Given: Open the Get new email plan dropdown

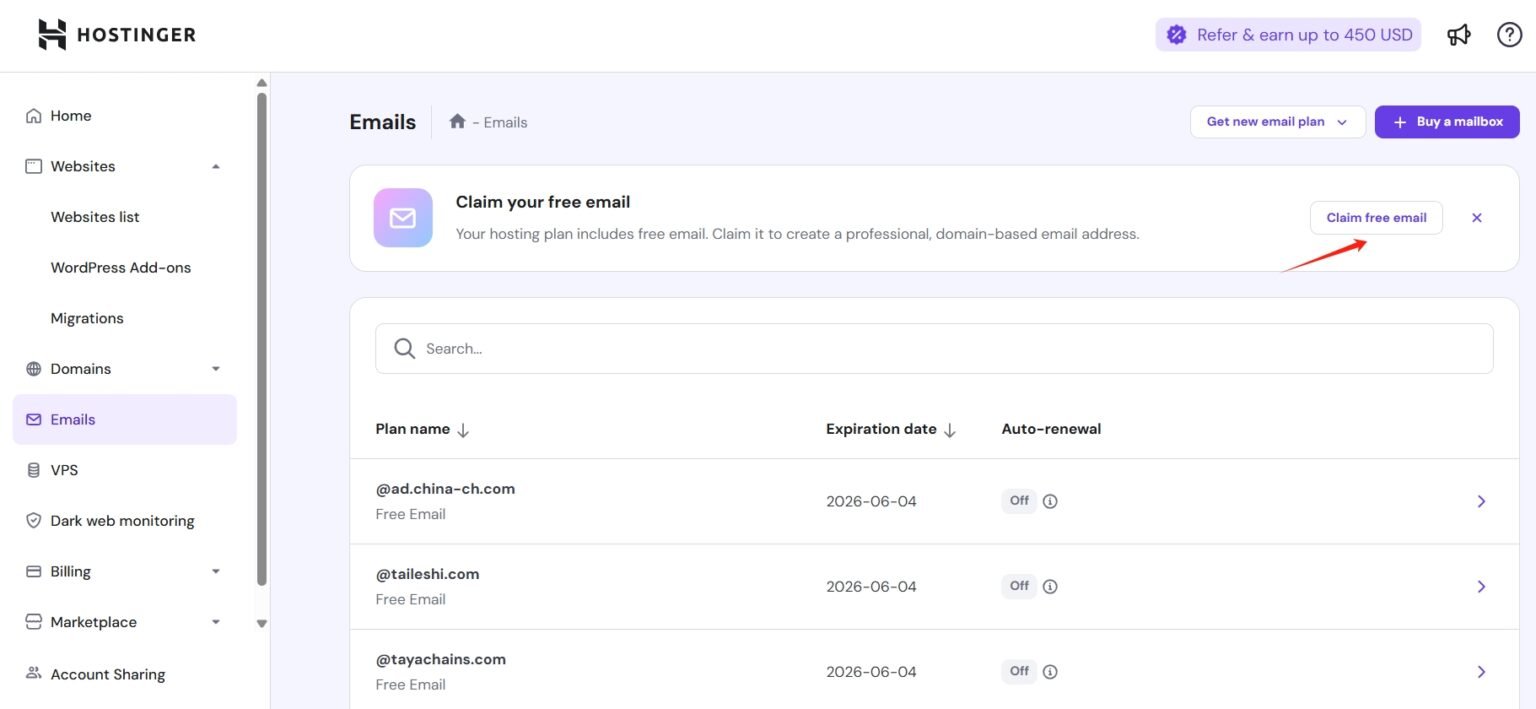Looking at the screenshot, I should [1277, 122].
